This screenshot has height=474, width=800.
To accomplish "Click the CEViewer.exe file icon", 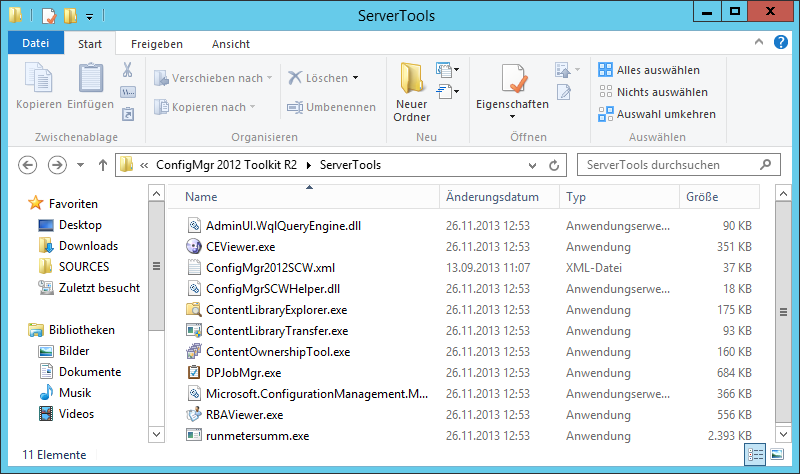I will (194, 246).
